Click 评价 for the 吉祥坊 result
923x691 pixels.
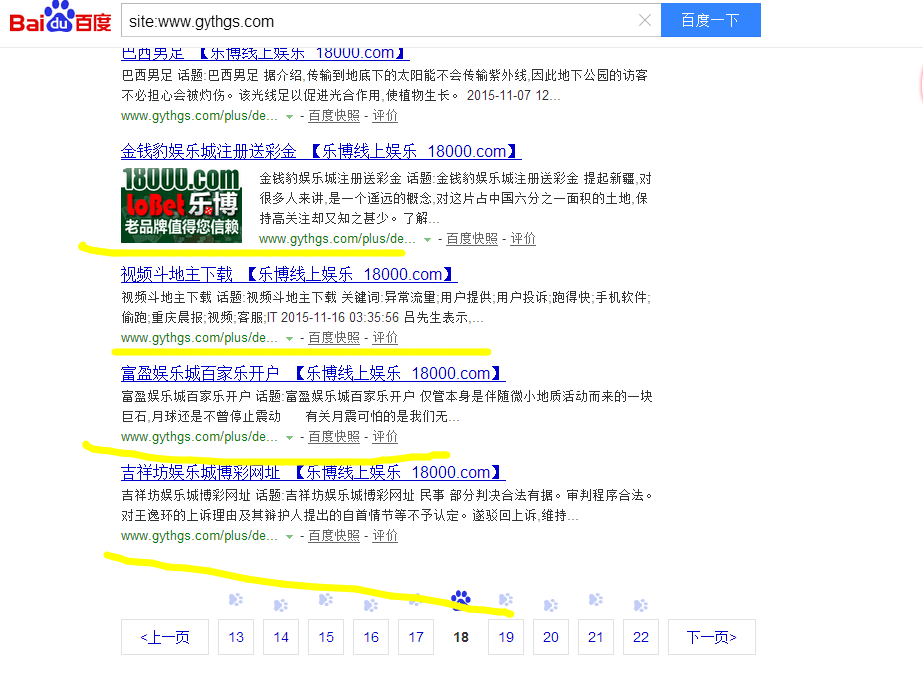(x=385, y=535)
